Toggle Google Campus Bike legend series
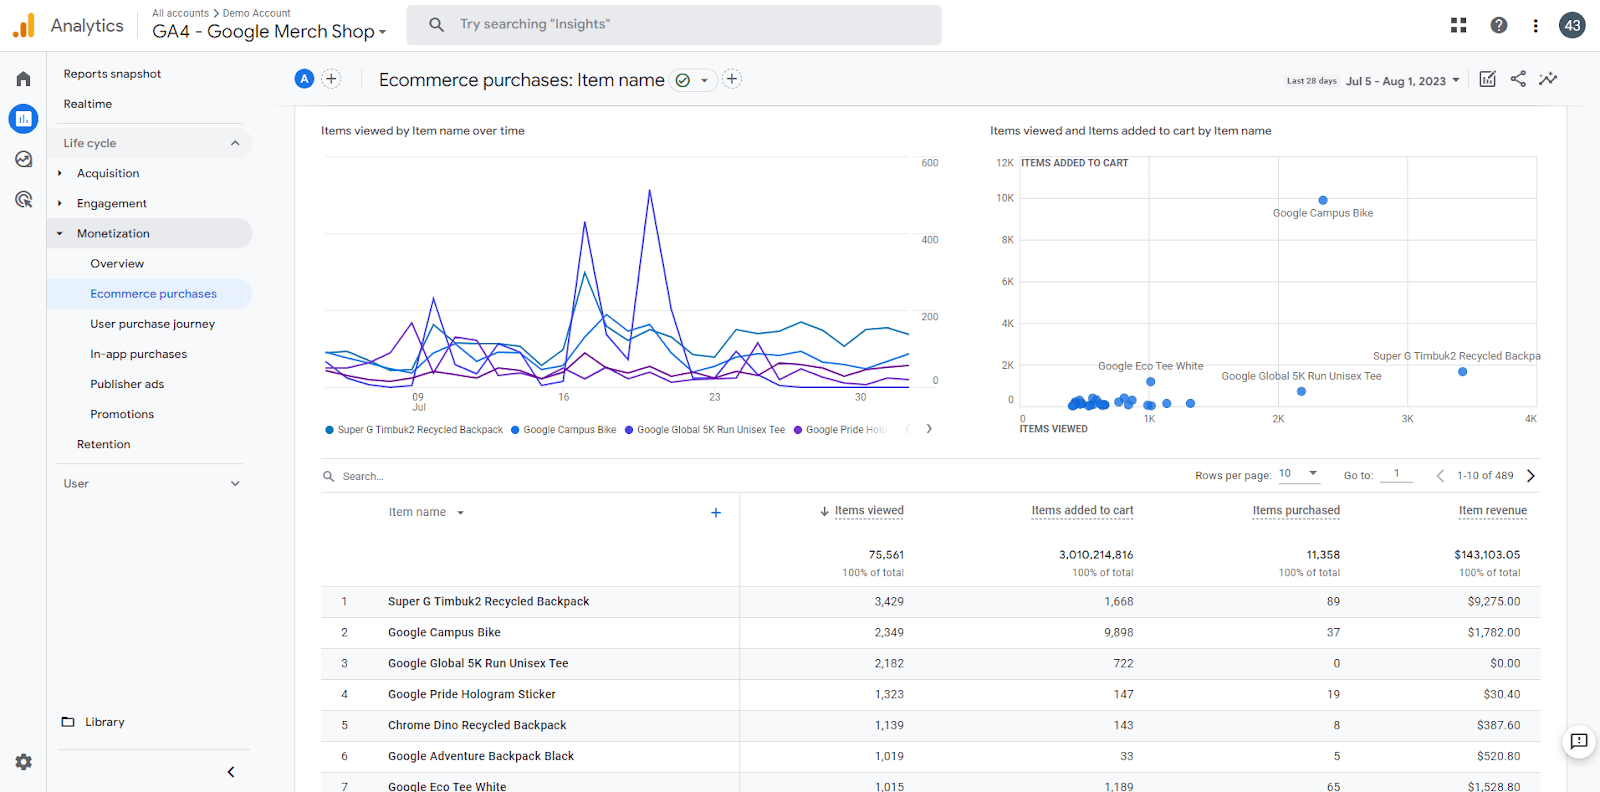Viewport: 1600px width, 792px height. pyautogui.click(x=563, y=430)
